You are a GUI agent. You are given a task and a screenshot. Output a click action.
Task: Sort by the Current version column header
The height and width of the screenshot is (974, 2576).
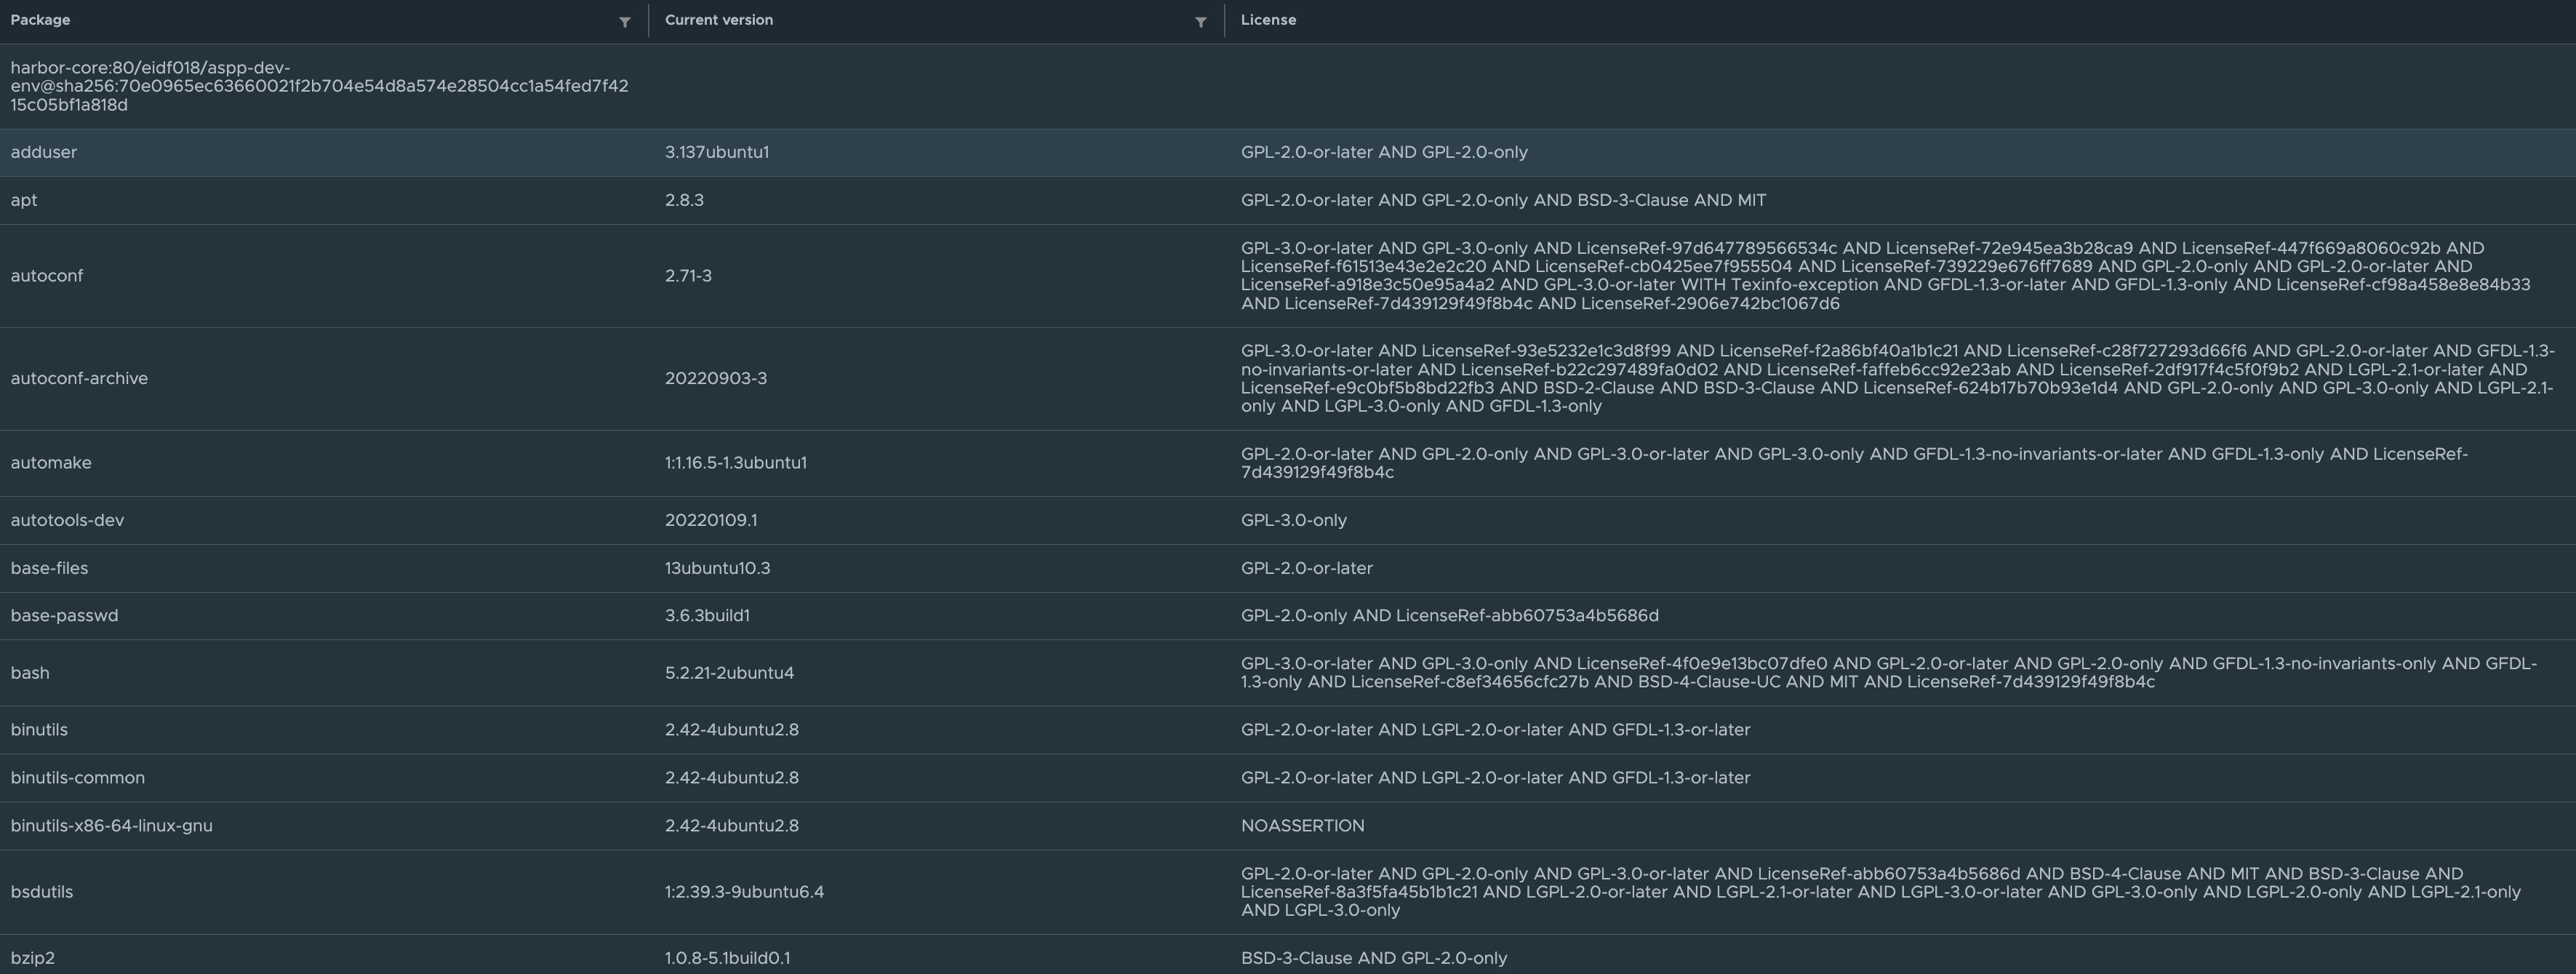tap(718, 20)
